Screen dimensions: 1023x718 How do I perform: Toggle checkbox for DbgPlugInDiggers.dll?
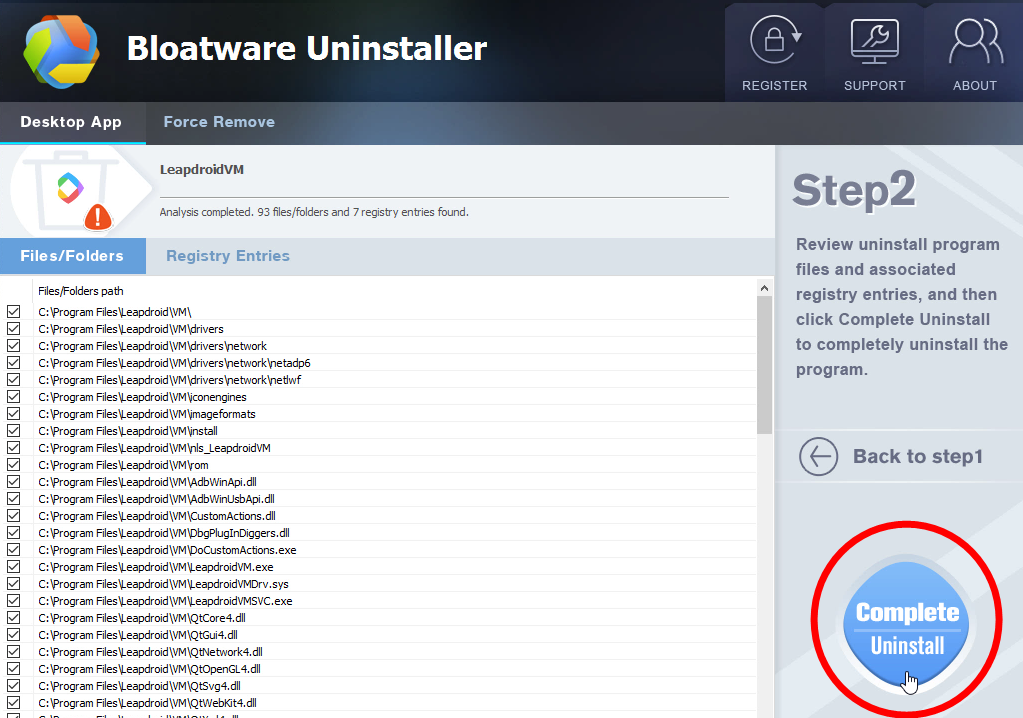click(x=14, y=533)
